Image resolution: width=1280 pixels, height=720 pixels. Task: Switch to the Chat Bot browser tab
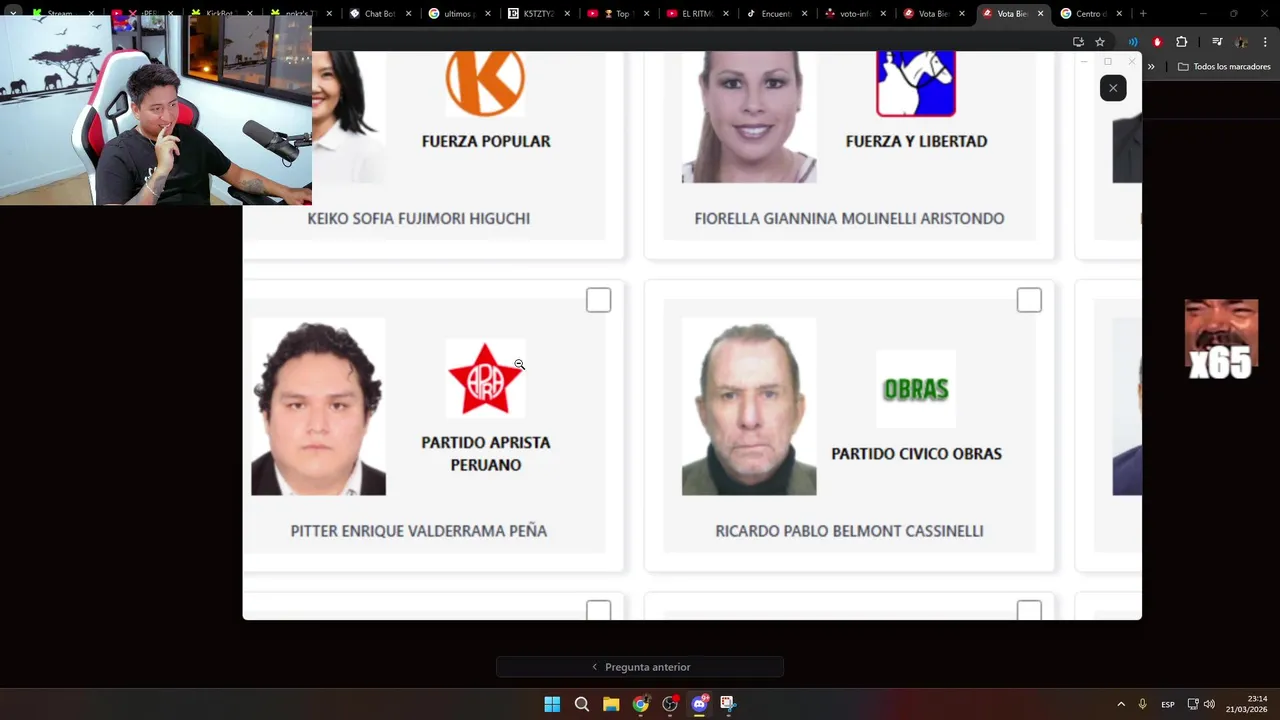pos(379,14)
